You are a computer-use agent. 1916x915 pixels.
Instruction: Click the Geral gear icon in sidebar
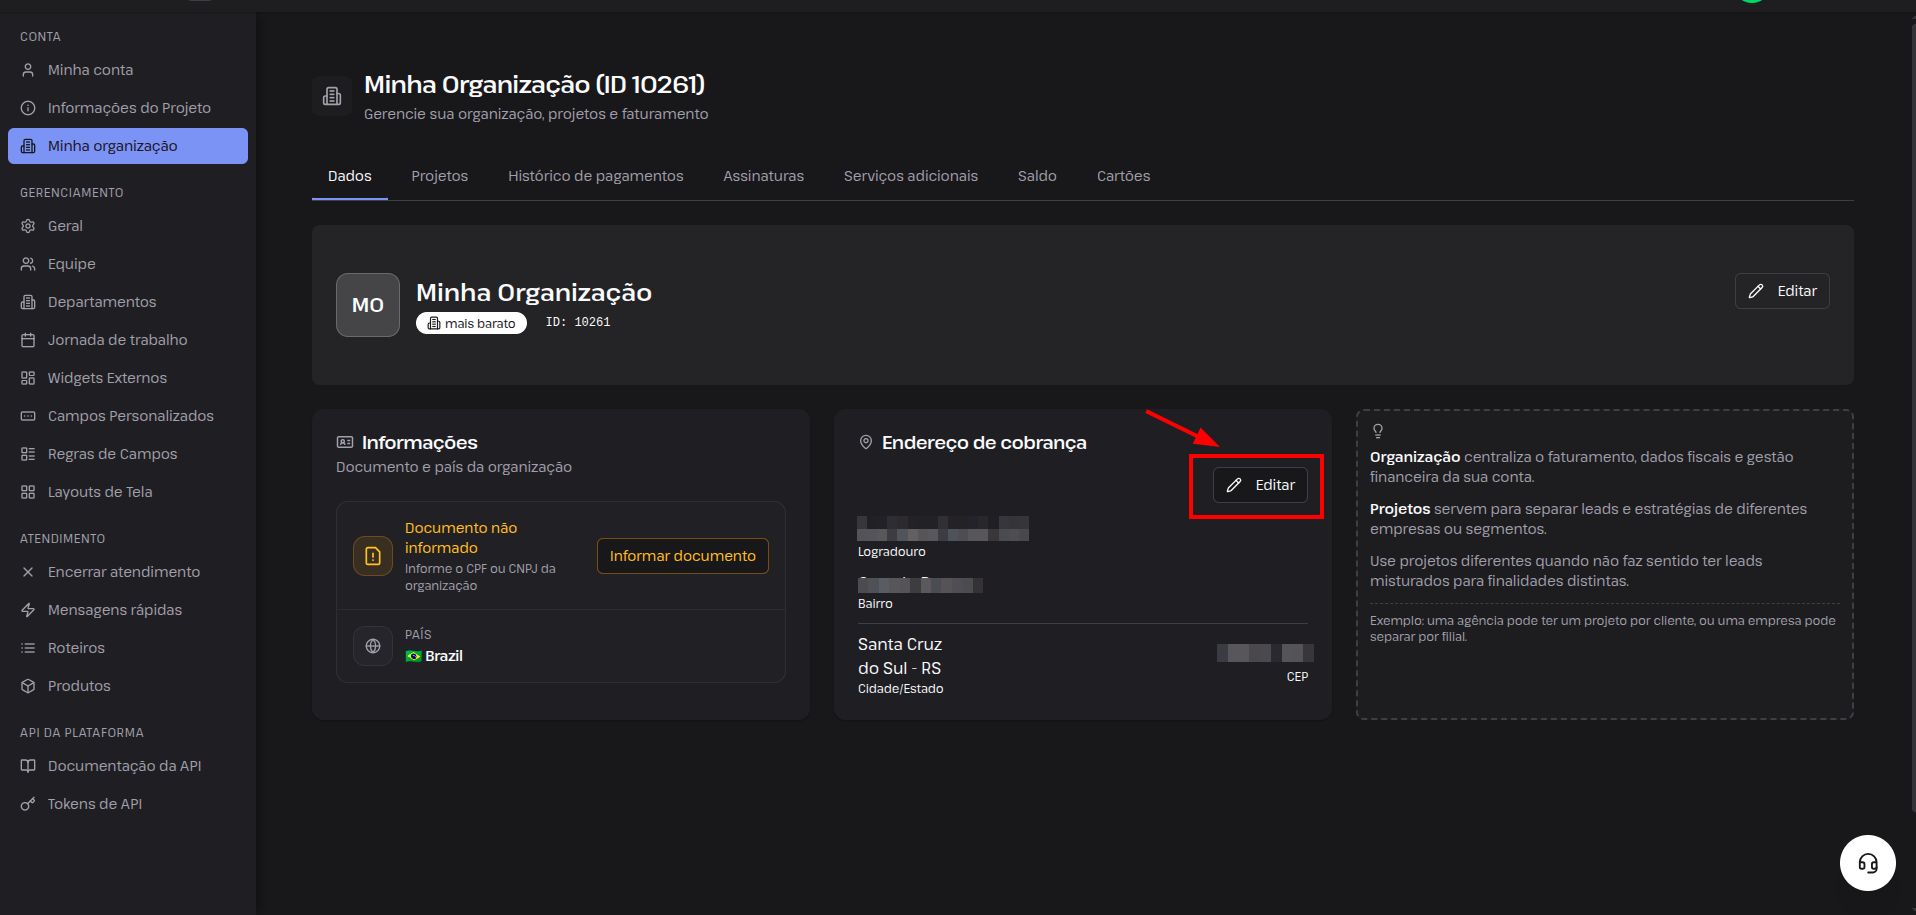[x=28, y=226]
